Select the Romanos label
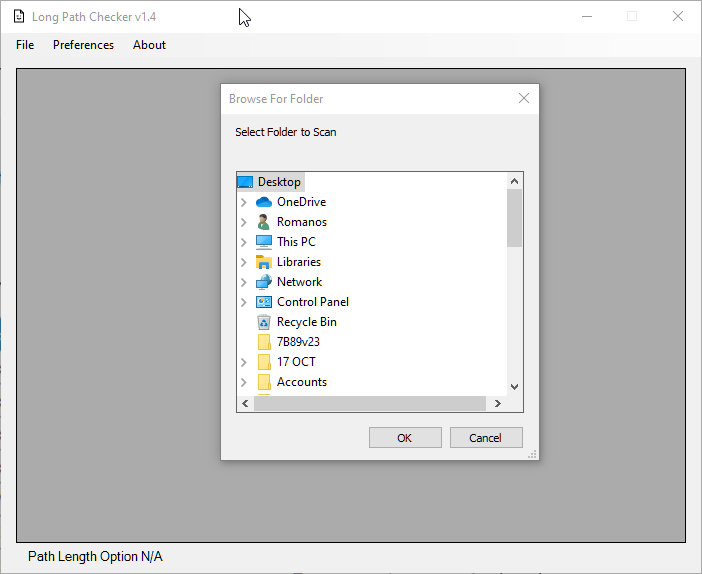Screen dimensions: 702x574 pos(302,222)
